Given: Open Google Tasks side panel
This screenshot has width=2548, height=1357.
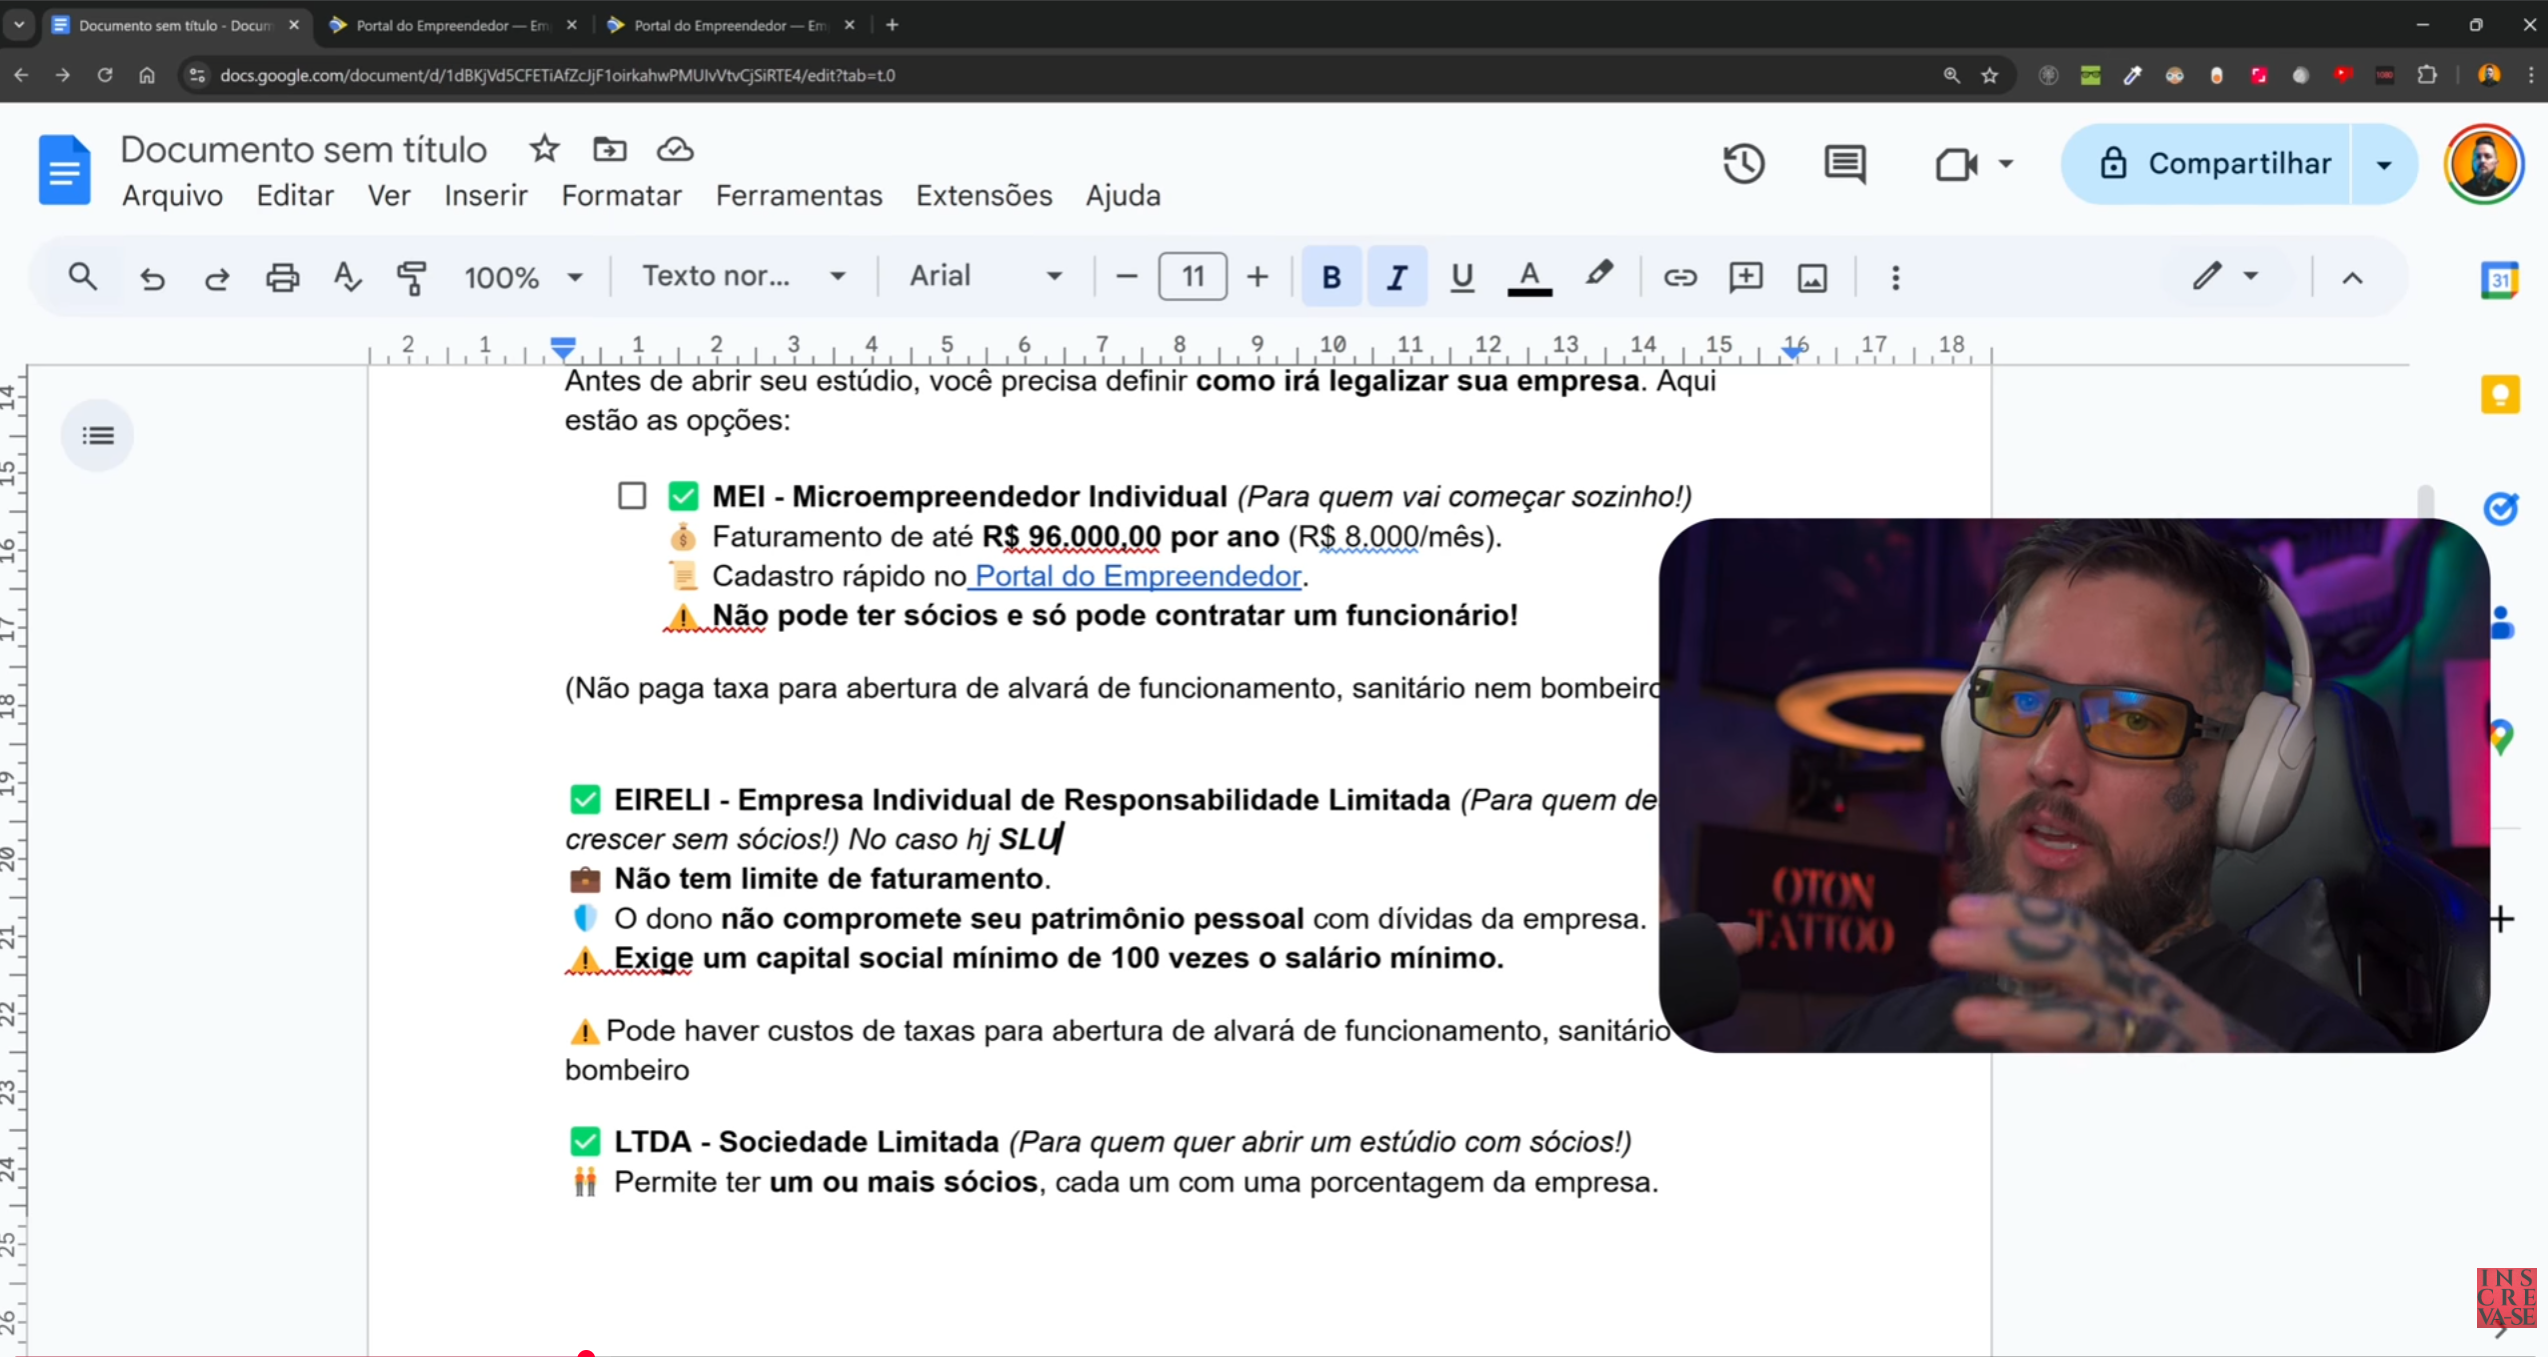Looking at the screenshot, I should point(2500,508).
